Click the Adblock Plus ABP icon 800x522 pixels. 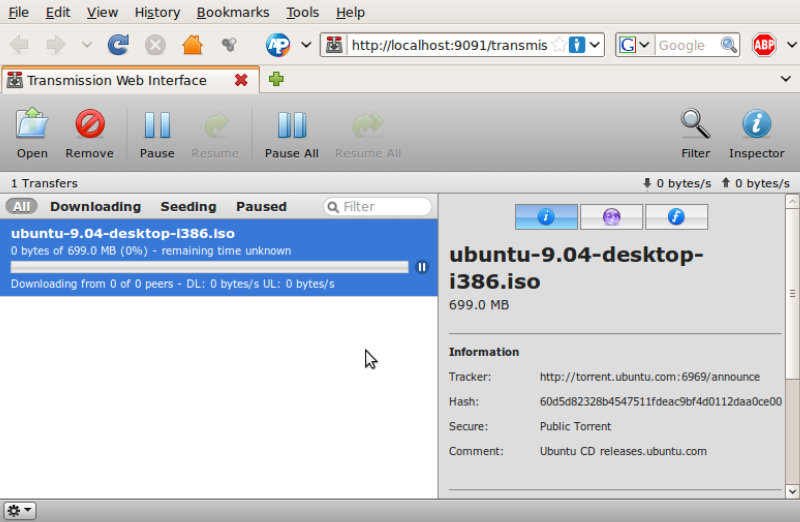[x=764, y=45]
